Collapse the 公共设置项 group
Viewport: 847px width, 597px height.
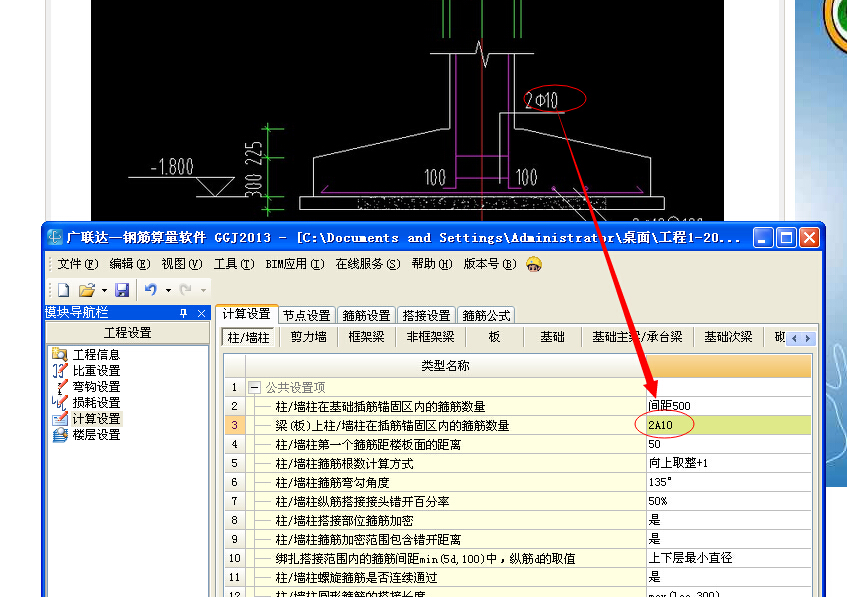coord(254,387)
